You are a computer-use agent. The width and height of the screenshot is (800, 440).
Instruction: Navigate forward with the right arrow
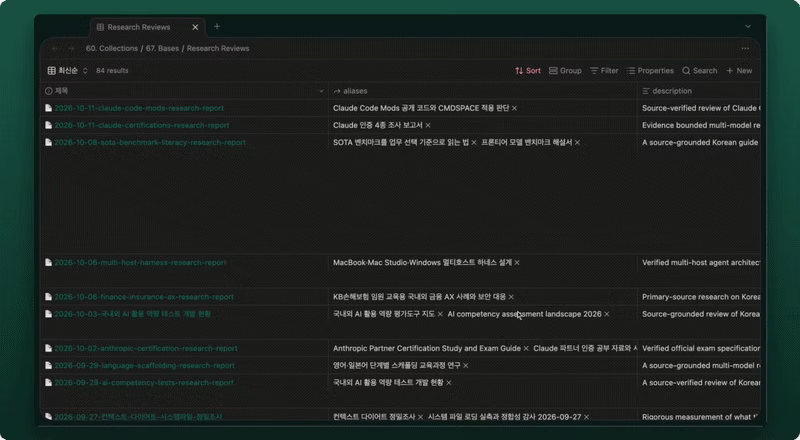click(x=71, y=48)
